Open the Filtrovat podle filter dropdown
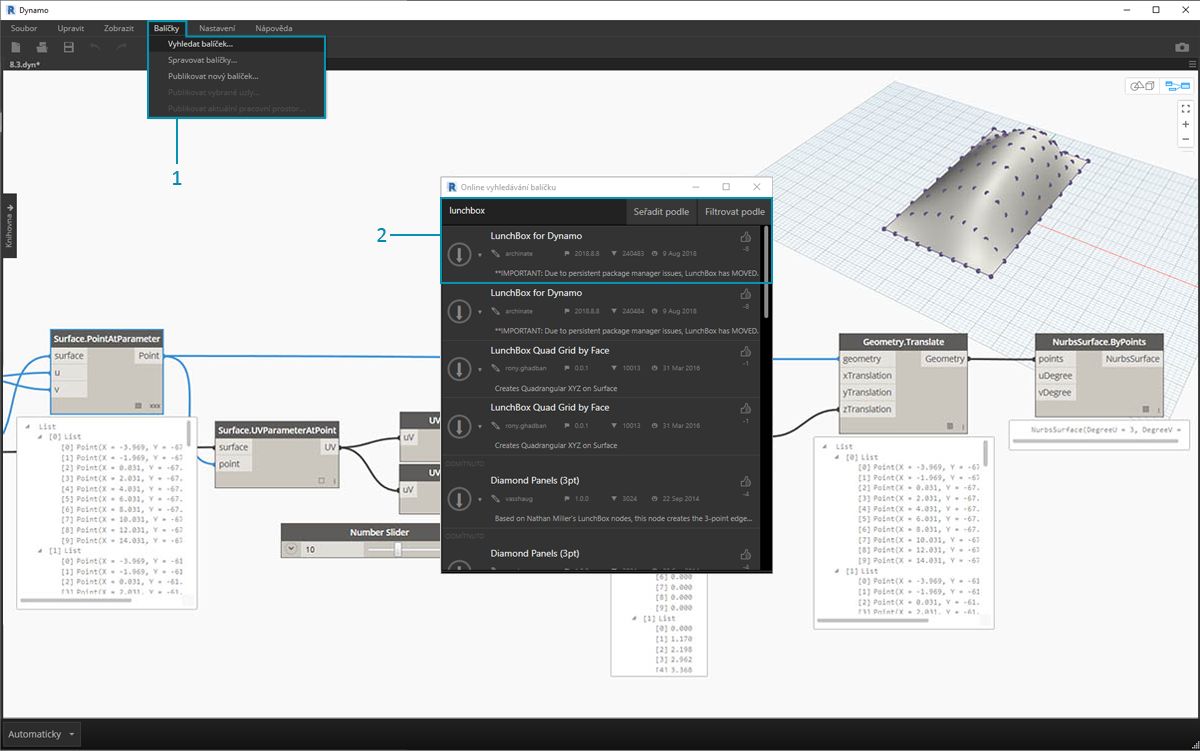 734,211
